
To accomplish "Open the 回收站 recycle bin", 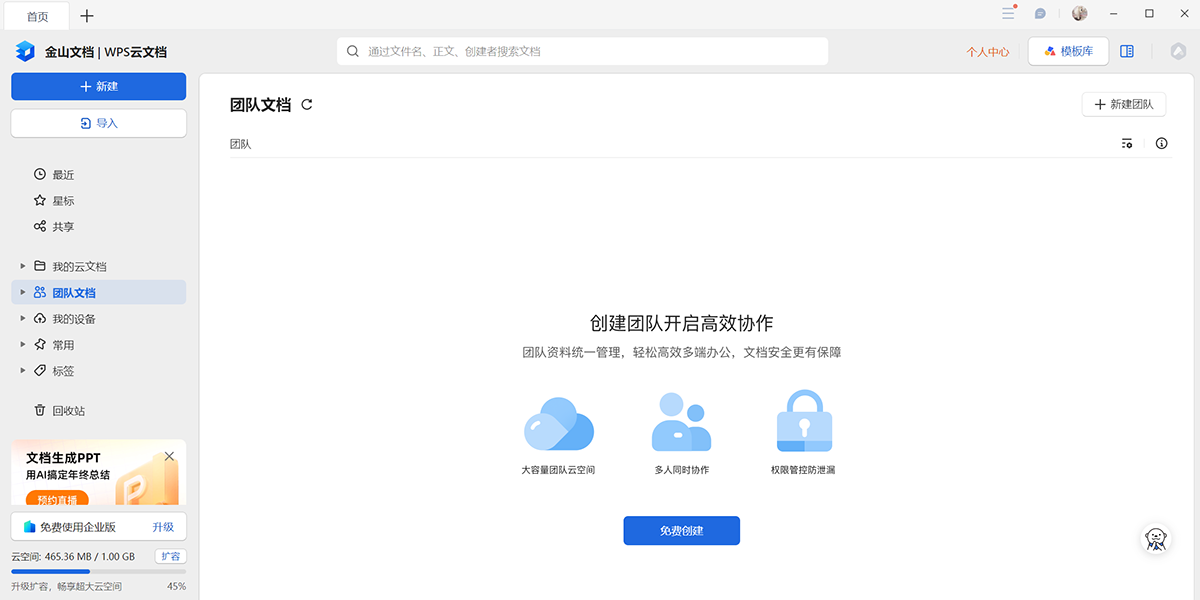I will [x=68, y=411].
